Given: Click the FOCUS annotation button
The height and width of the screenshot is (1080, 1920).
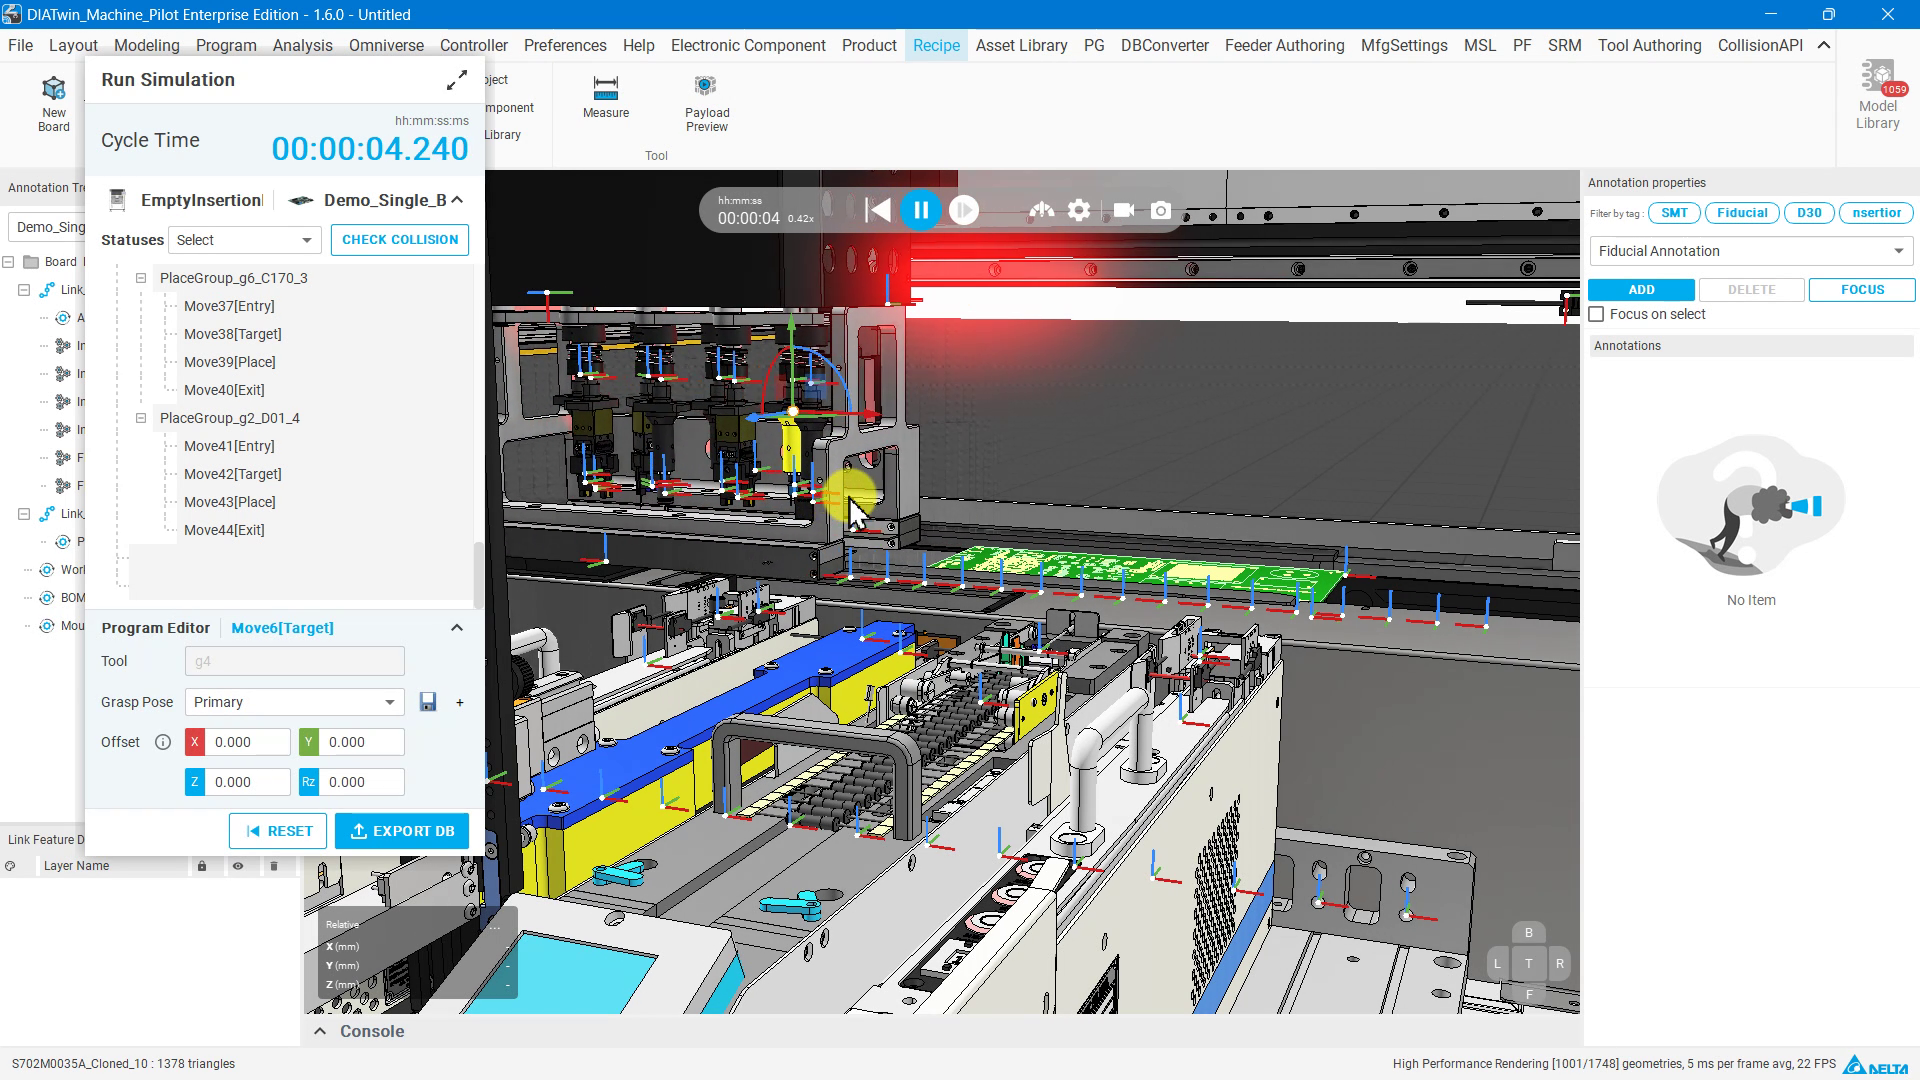Looking at the screenshot, I should click(x=1862, y=290).
